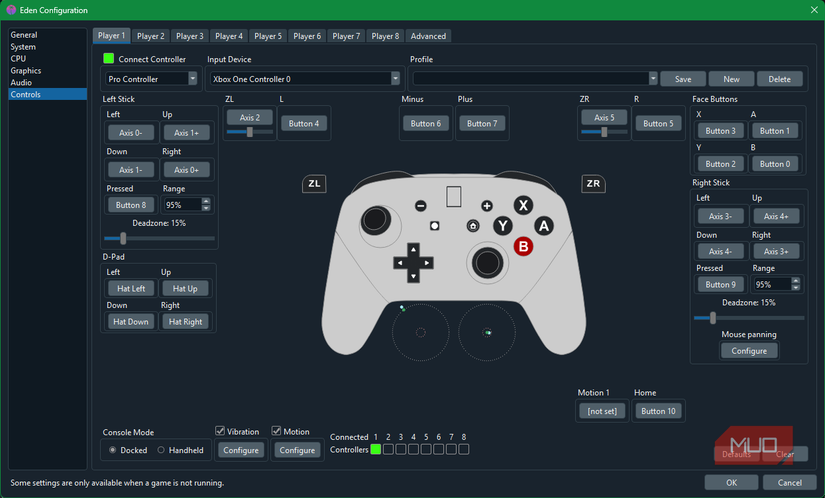Viewport: 825px width, 498px height.
Task: Click Axis 3+ Right Stick Right mapping
Action: 776,251
